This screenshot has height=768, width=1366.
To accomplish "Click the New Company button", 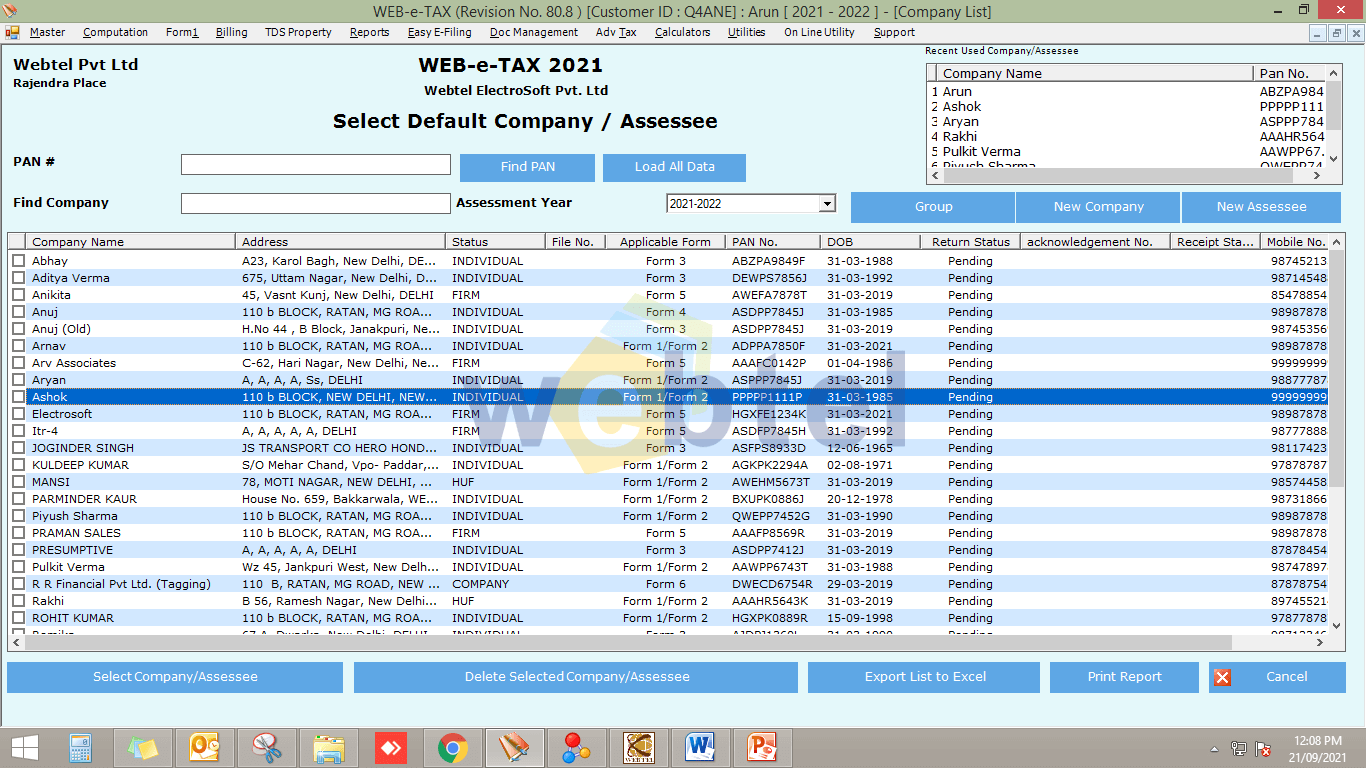I will 1098,207.
